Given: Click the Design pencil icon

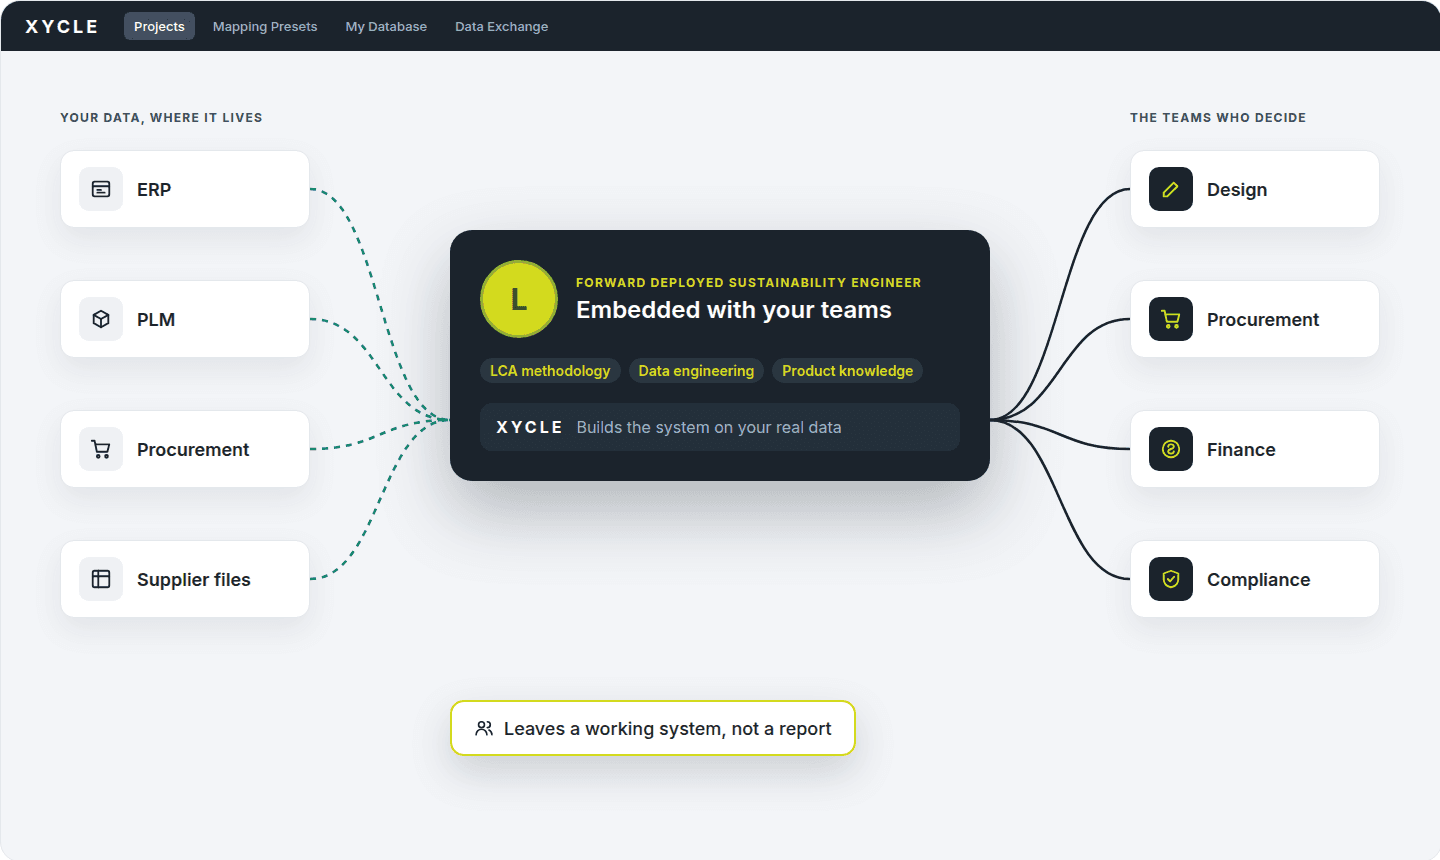Looking at the screenshot, I should [x=1171, y=189].
